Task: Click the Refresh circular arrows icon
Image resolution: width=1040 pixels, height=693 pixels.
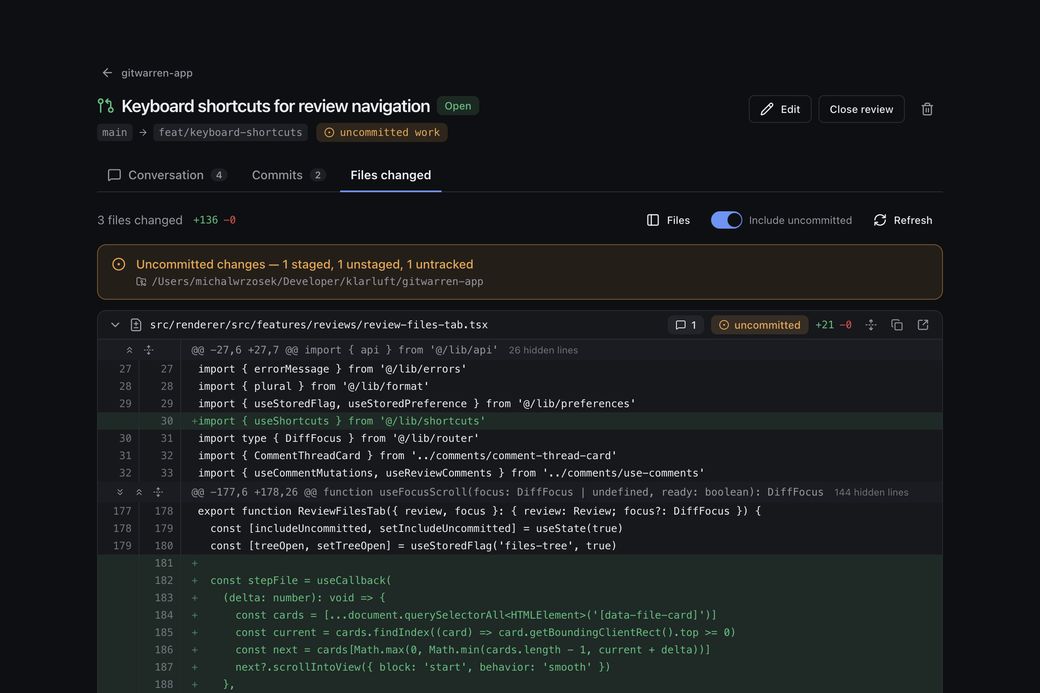Action: coord(879,220)
